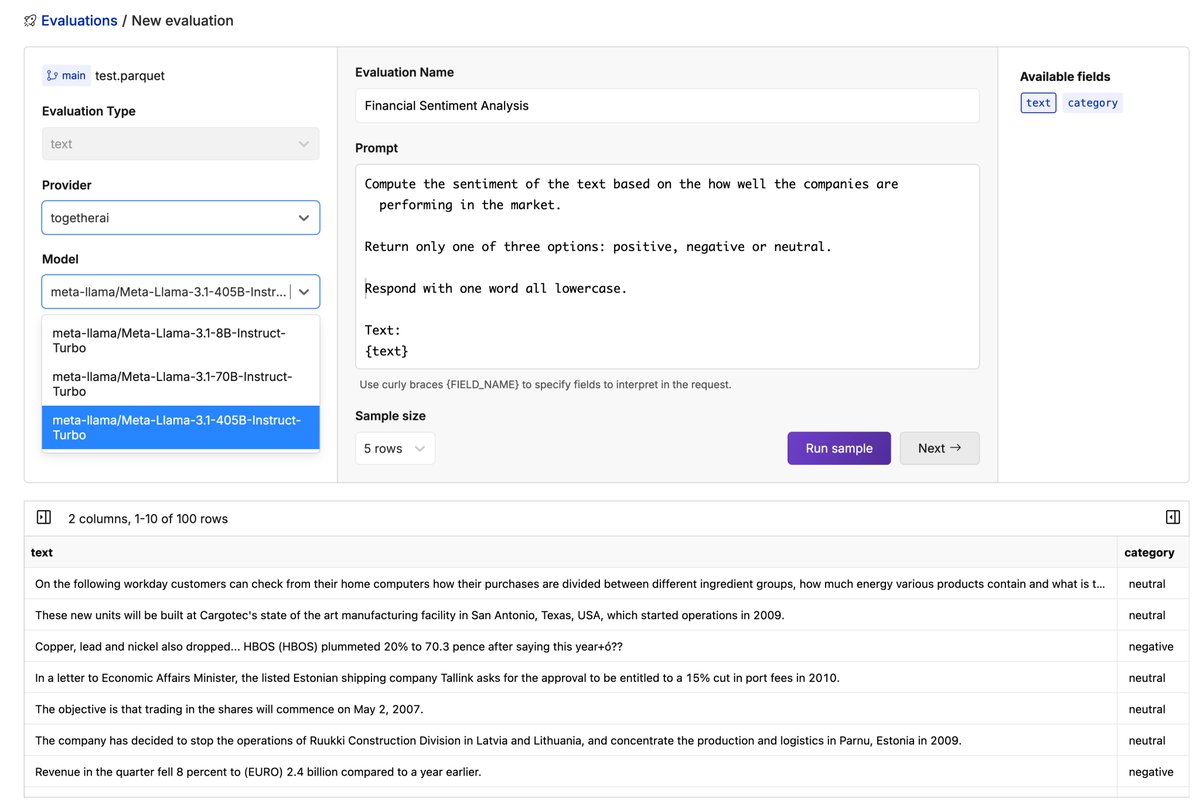Click the curly braces FIELD_NAME hint text
The width and height of the screenshot is (1200, 802).
[x=545, y=384]
